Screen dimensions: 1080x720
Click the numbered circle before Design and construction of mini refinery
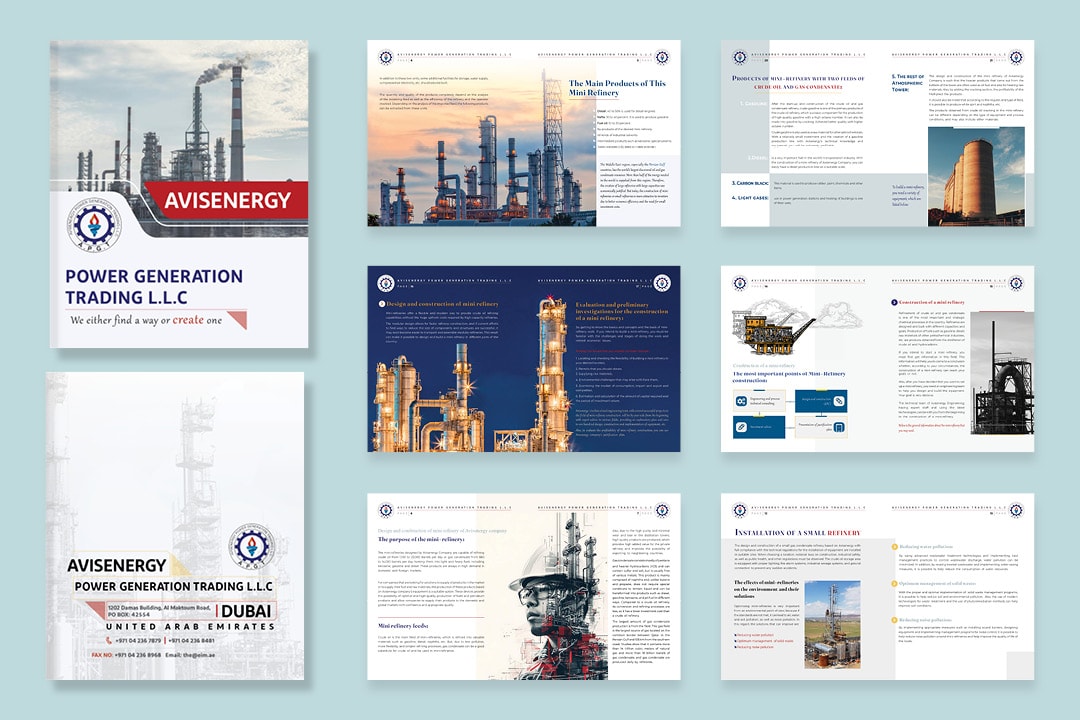(x=382, y=304)
